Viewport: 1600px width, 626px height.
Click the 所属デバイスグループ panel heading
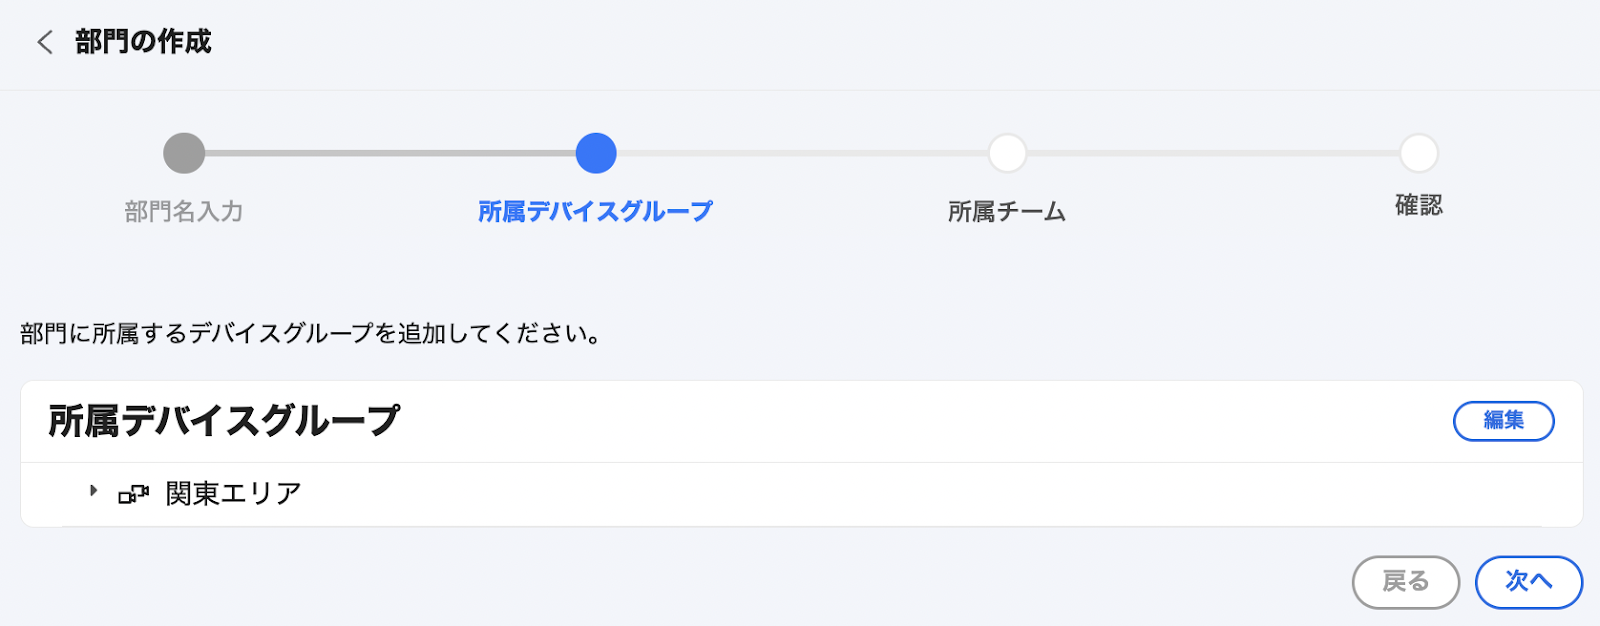tap(224, 421)
